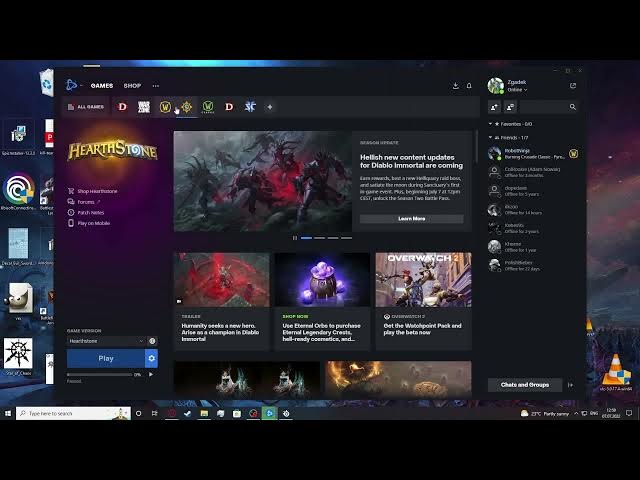Select friend offline for 22 days
This screenshot has height=480, width=640.
point(533,266)
